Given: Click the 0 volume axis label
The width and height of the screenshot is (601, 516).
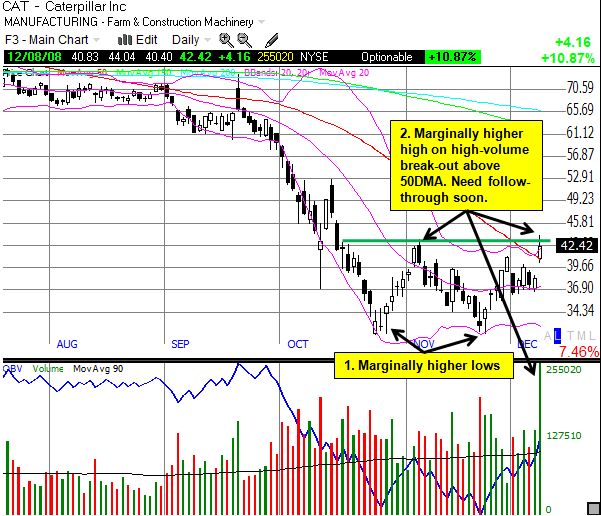Looking at the screenshot, I should (x=548, y=509).
